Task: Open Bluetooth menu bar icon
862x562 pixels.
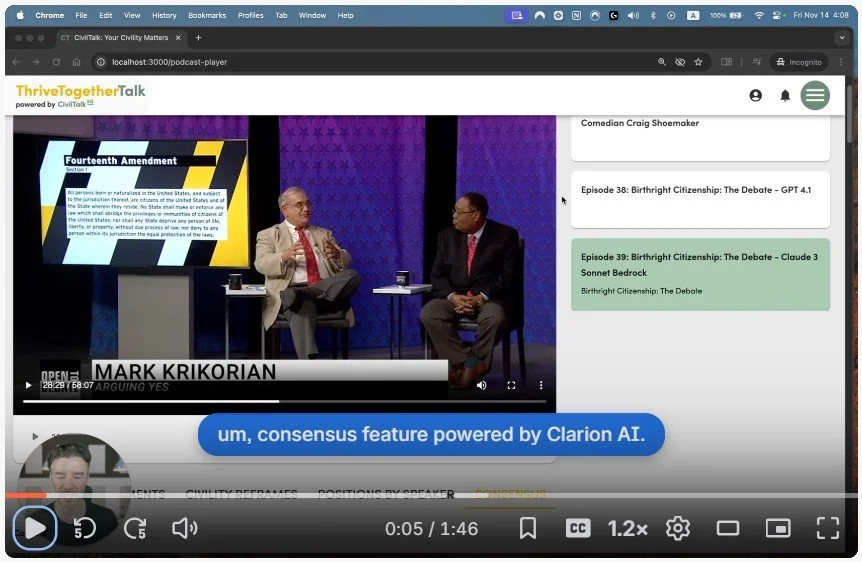Action: tap(653, 15)
